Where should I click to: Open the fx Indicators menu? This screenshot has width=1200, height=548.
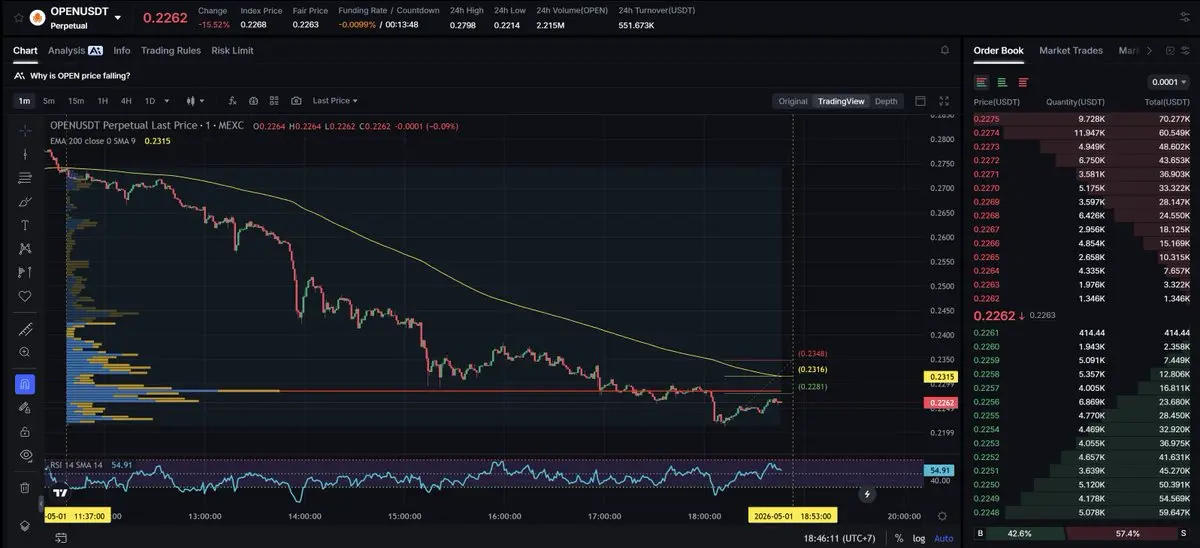pyautogui.click(x=232, y=101)
